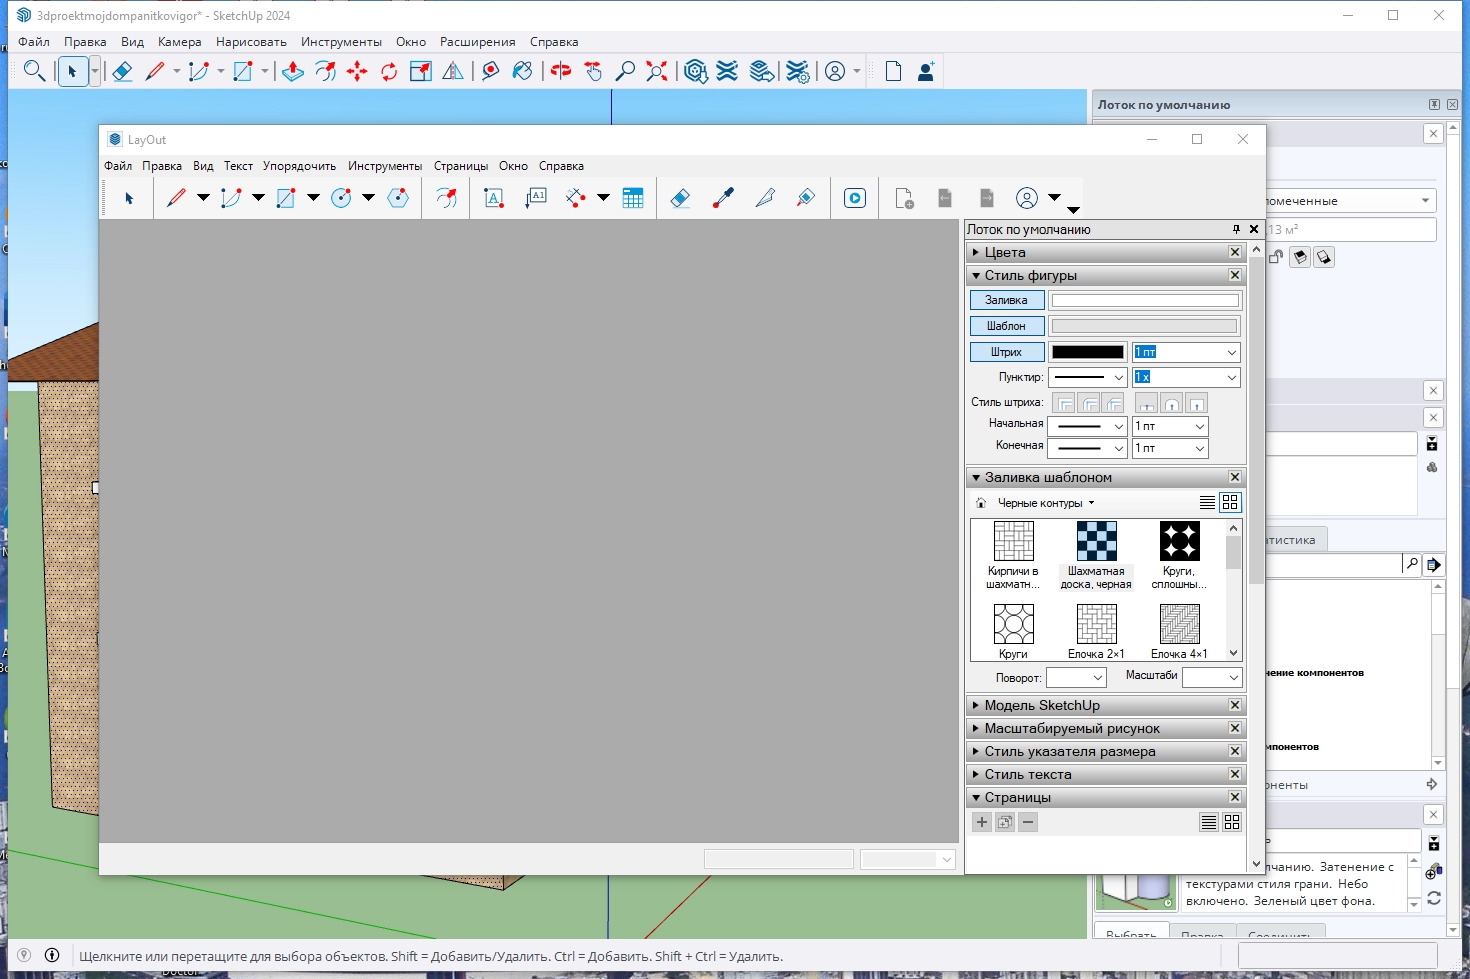Image resolution: width=1470 pixels, height=979 pixels.
Task: Click the LayOut Text tool
Action: pyautogui.click(x=493, y=198)
